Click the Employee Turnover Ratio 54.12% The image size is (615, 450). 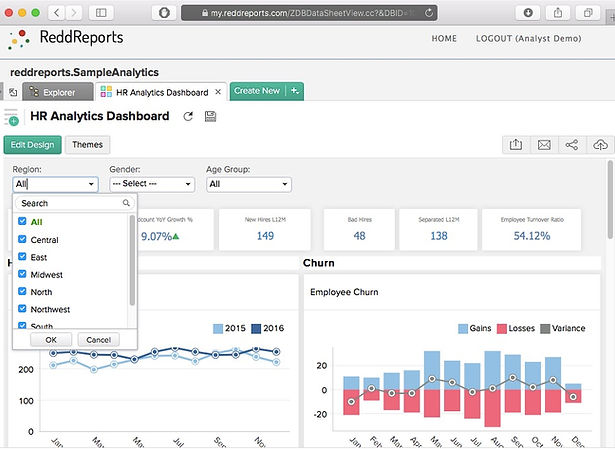coord(532,236)
